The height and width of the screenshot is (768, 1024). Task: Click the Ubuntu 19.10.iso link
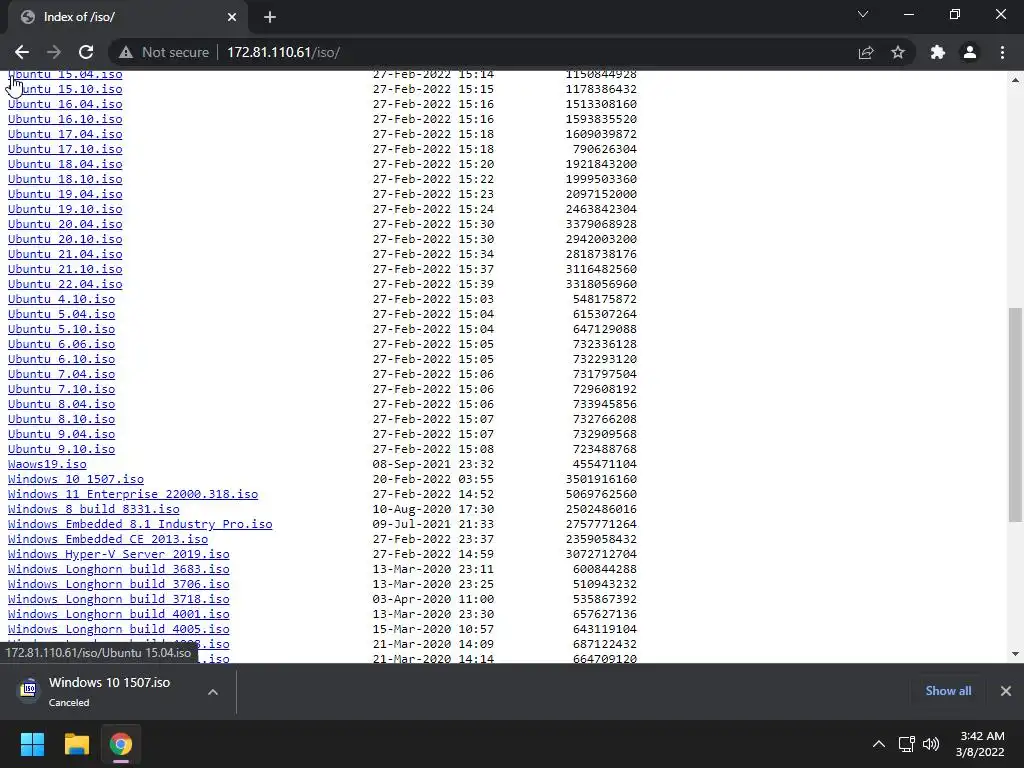[65, 209]
